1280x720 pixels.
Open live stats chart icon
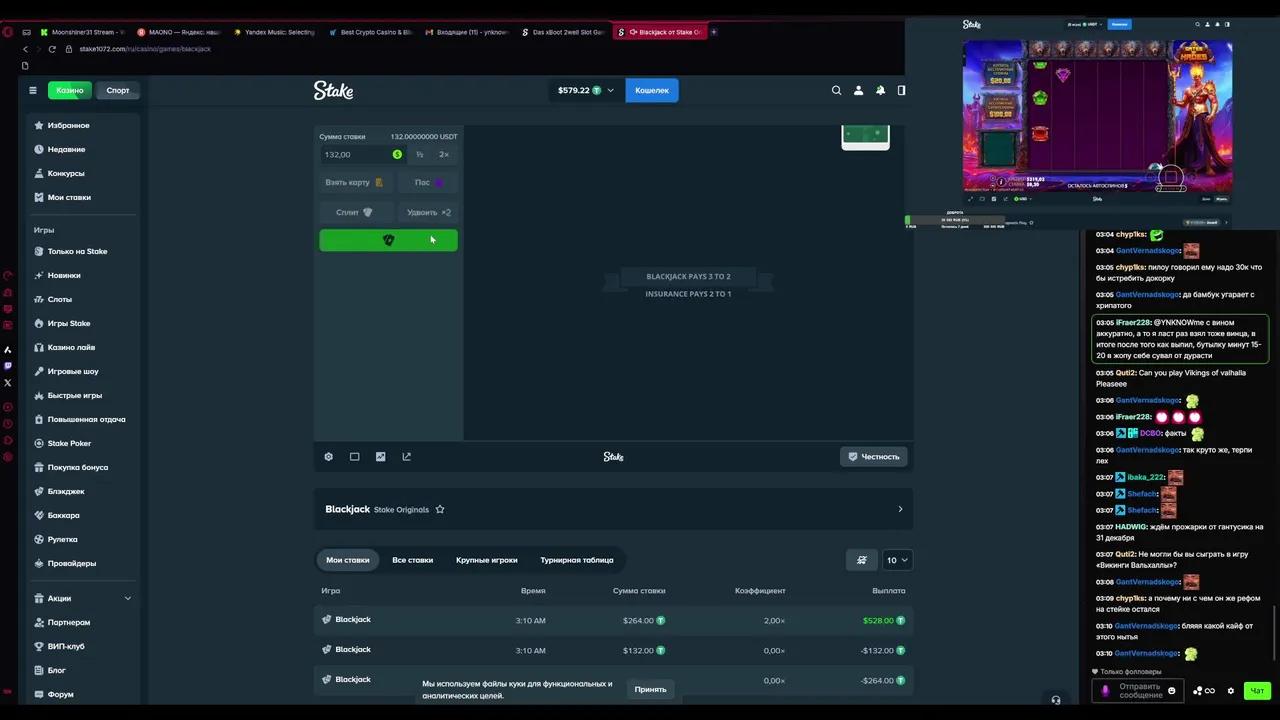tap(380, 457)
